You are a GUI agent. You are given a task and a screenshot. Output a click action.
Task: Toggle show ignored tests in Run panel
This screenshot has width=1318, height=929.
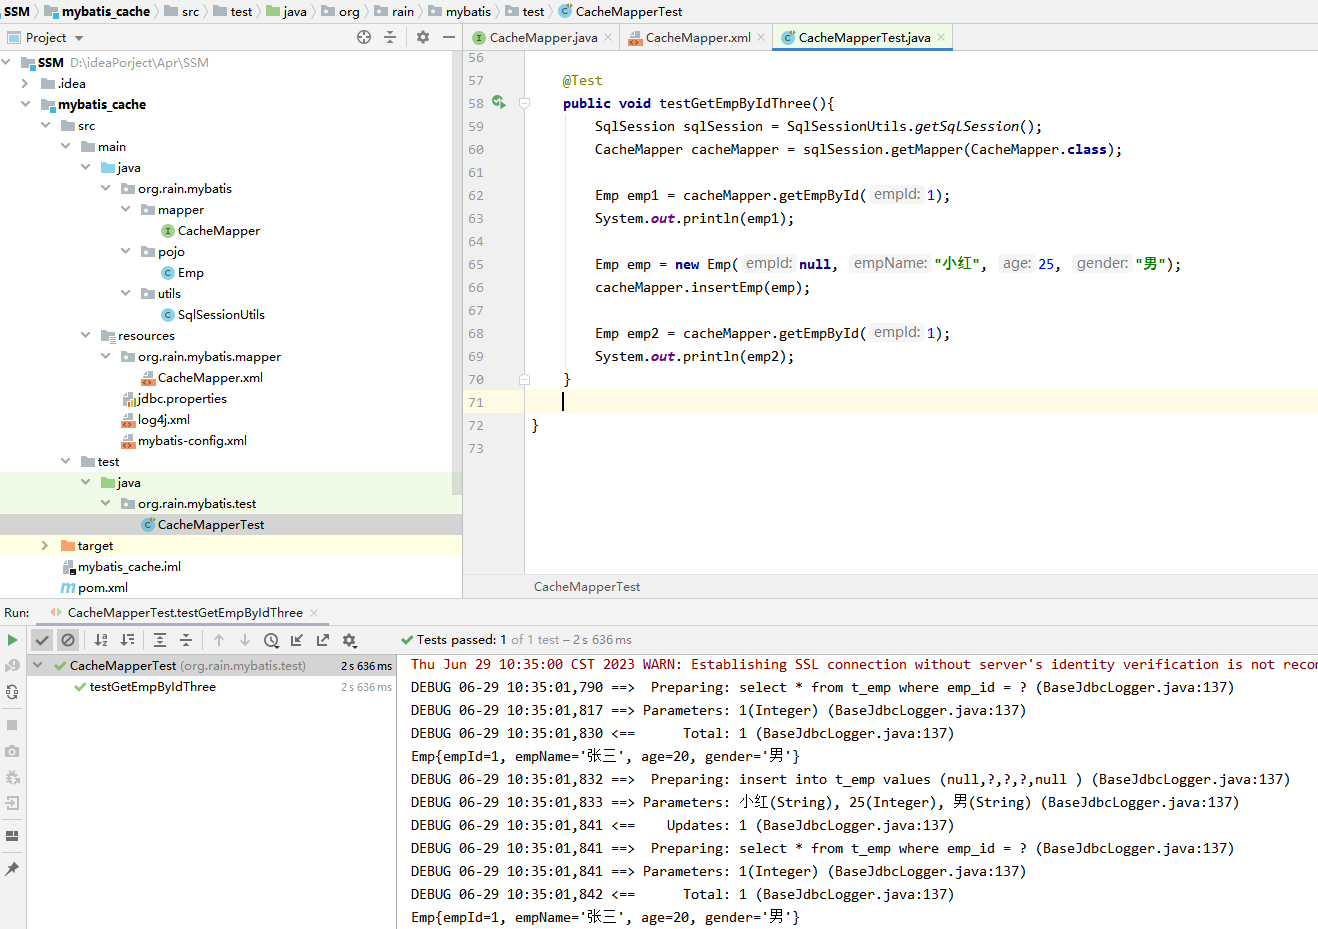(x=68, y=640)
